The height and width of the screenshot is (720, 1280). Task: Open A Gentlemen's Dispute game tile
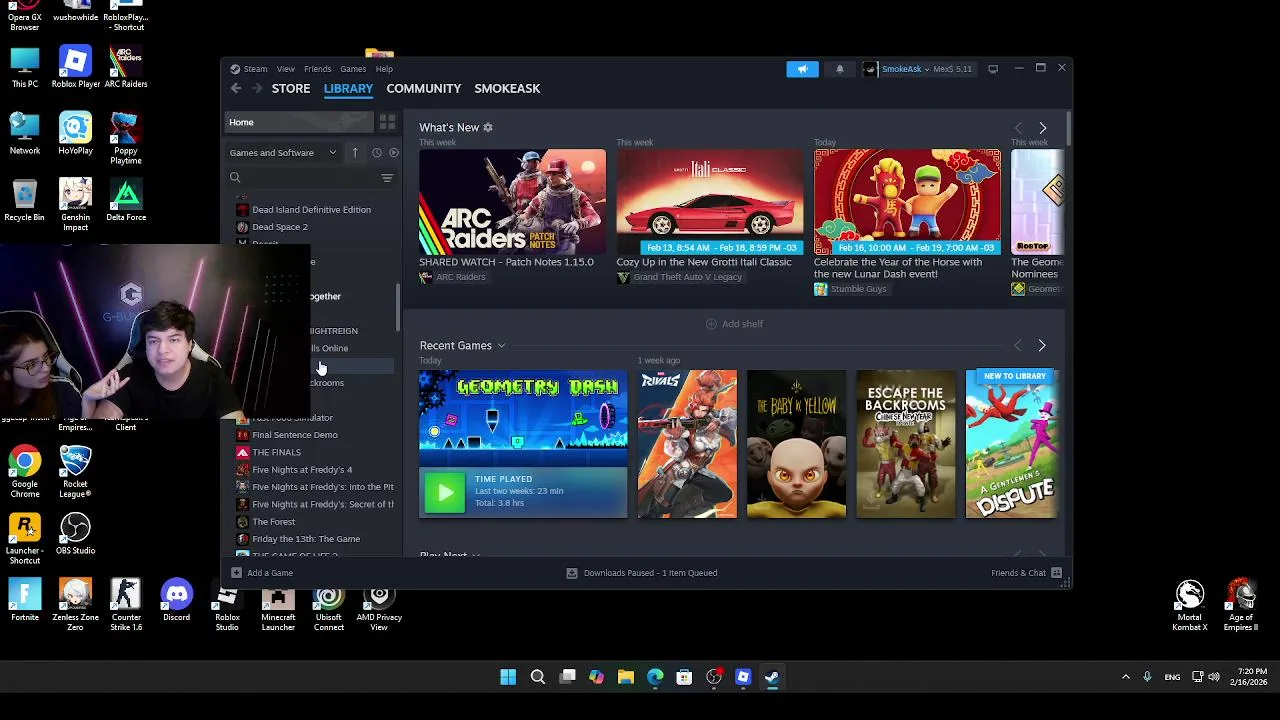click(1010, 444)
